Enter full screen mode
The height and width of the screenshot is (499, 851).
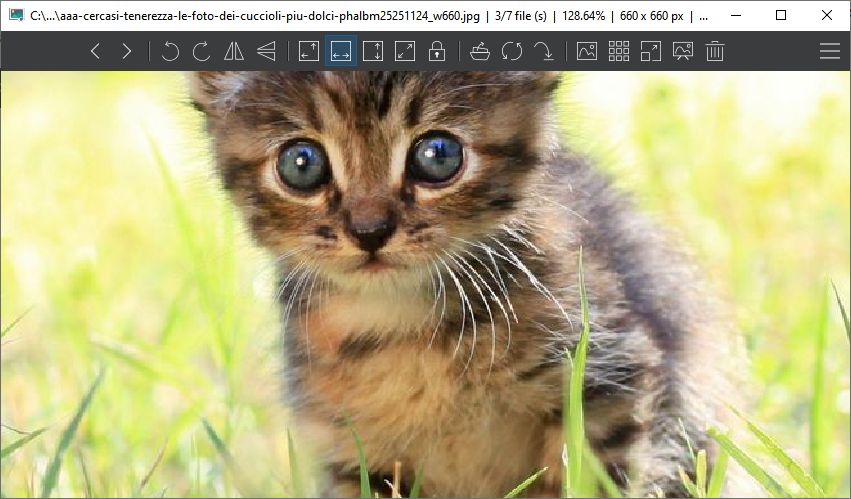click(651, 52)
